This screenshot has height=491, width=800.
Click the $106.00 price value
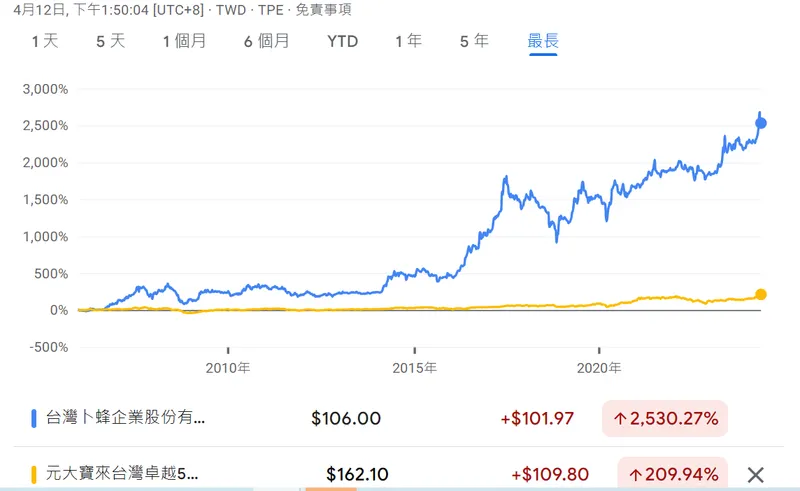click(346, 418)
